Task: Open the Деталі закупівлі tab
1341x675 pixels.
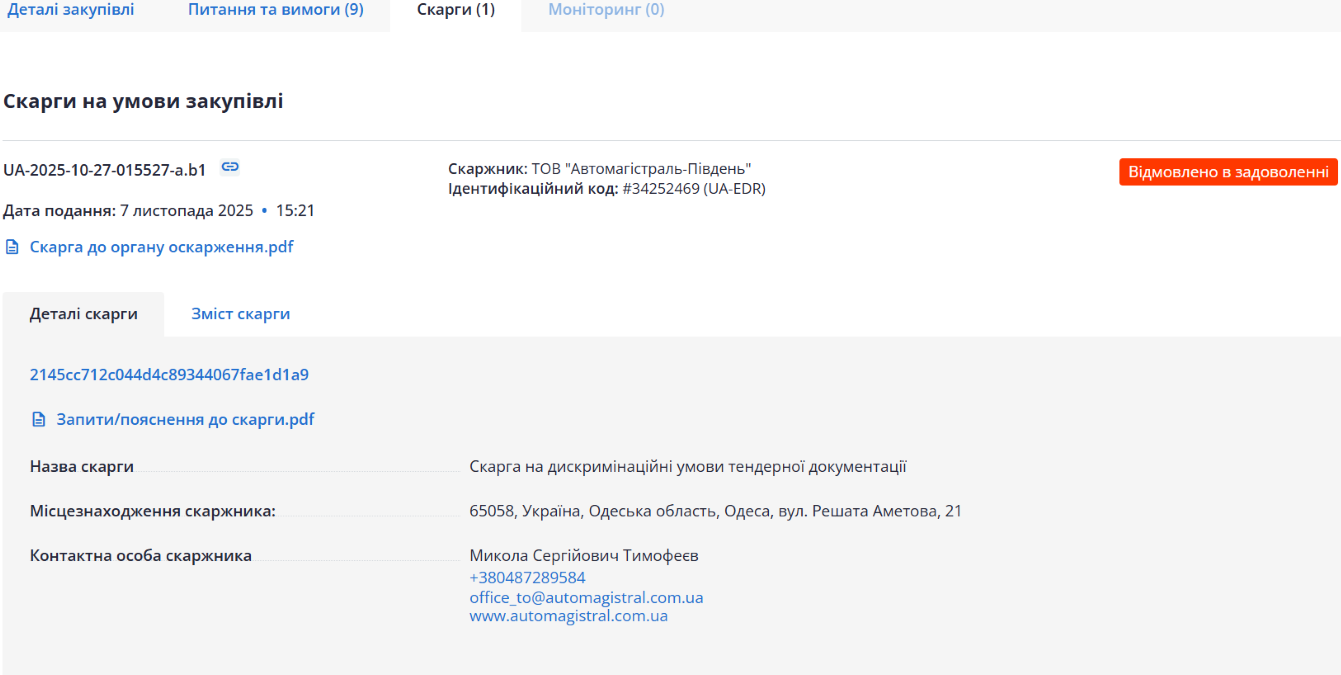Action: [x=71, y=10]
